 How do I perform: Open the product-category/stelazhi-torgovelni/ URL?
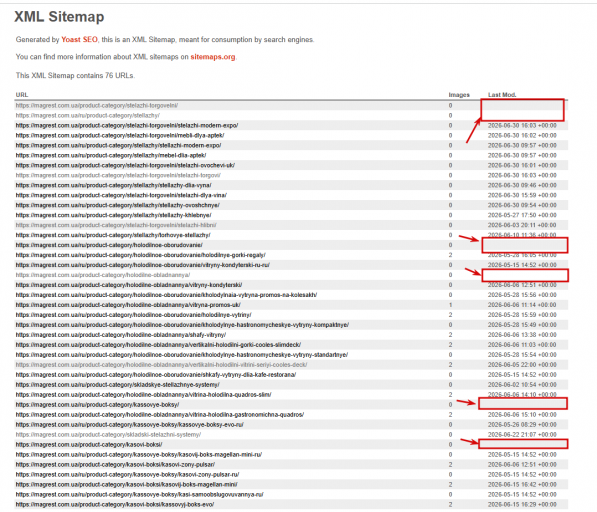click(97, 105)
